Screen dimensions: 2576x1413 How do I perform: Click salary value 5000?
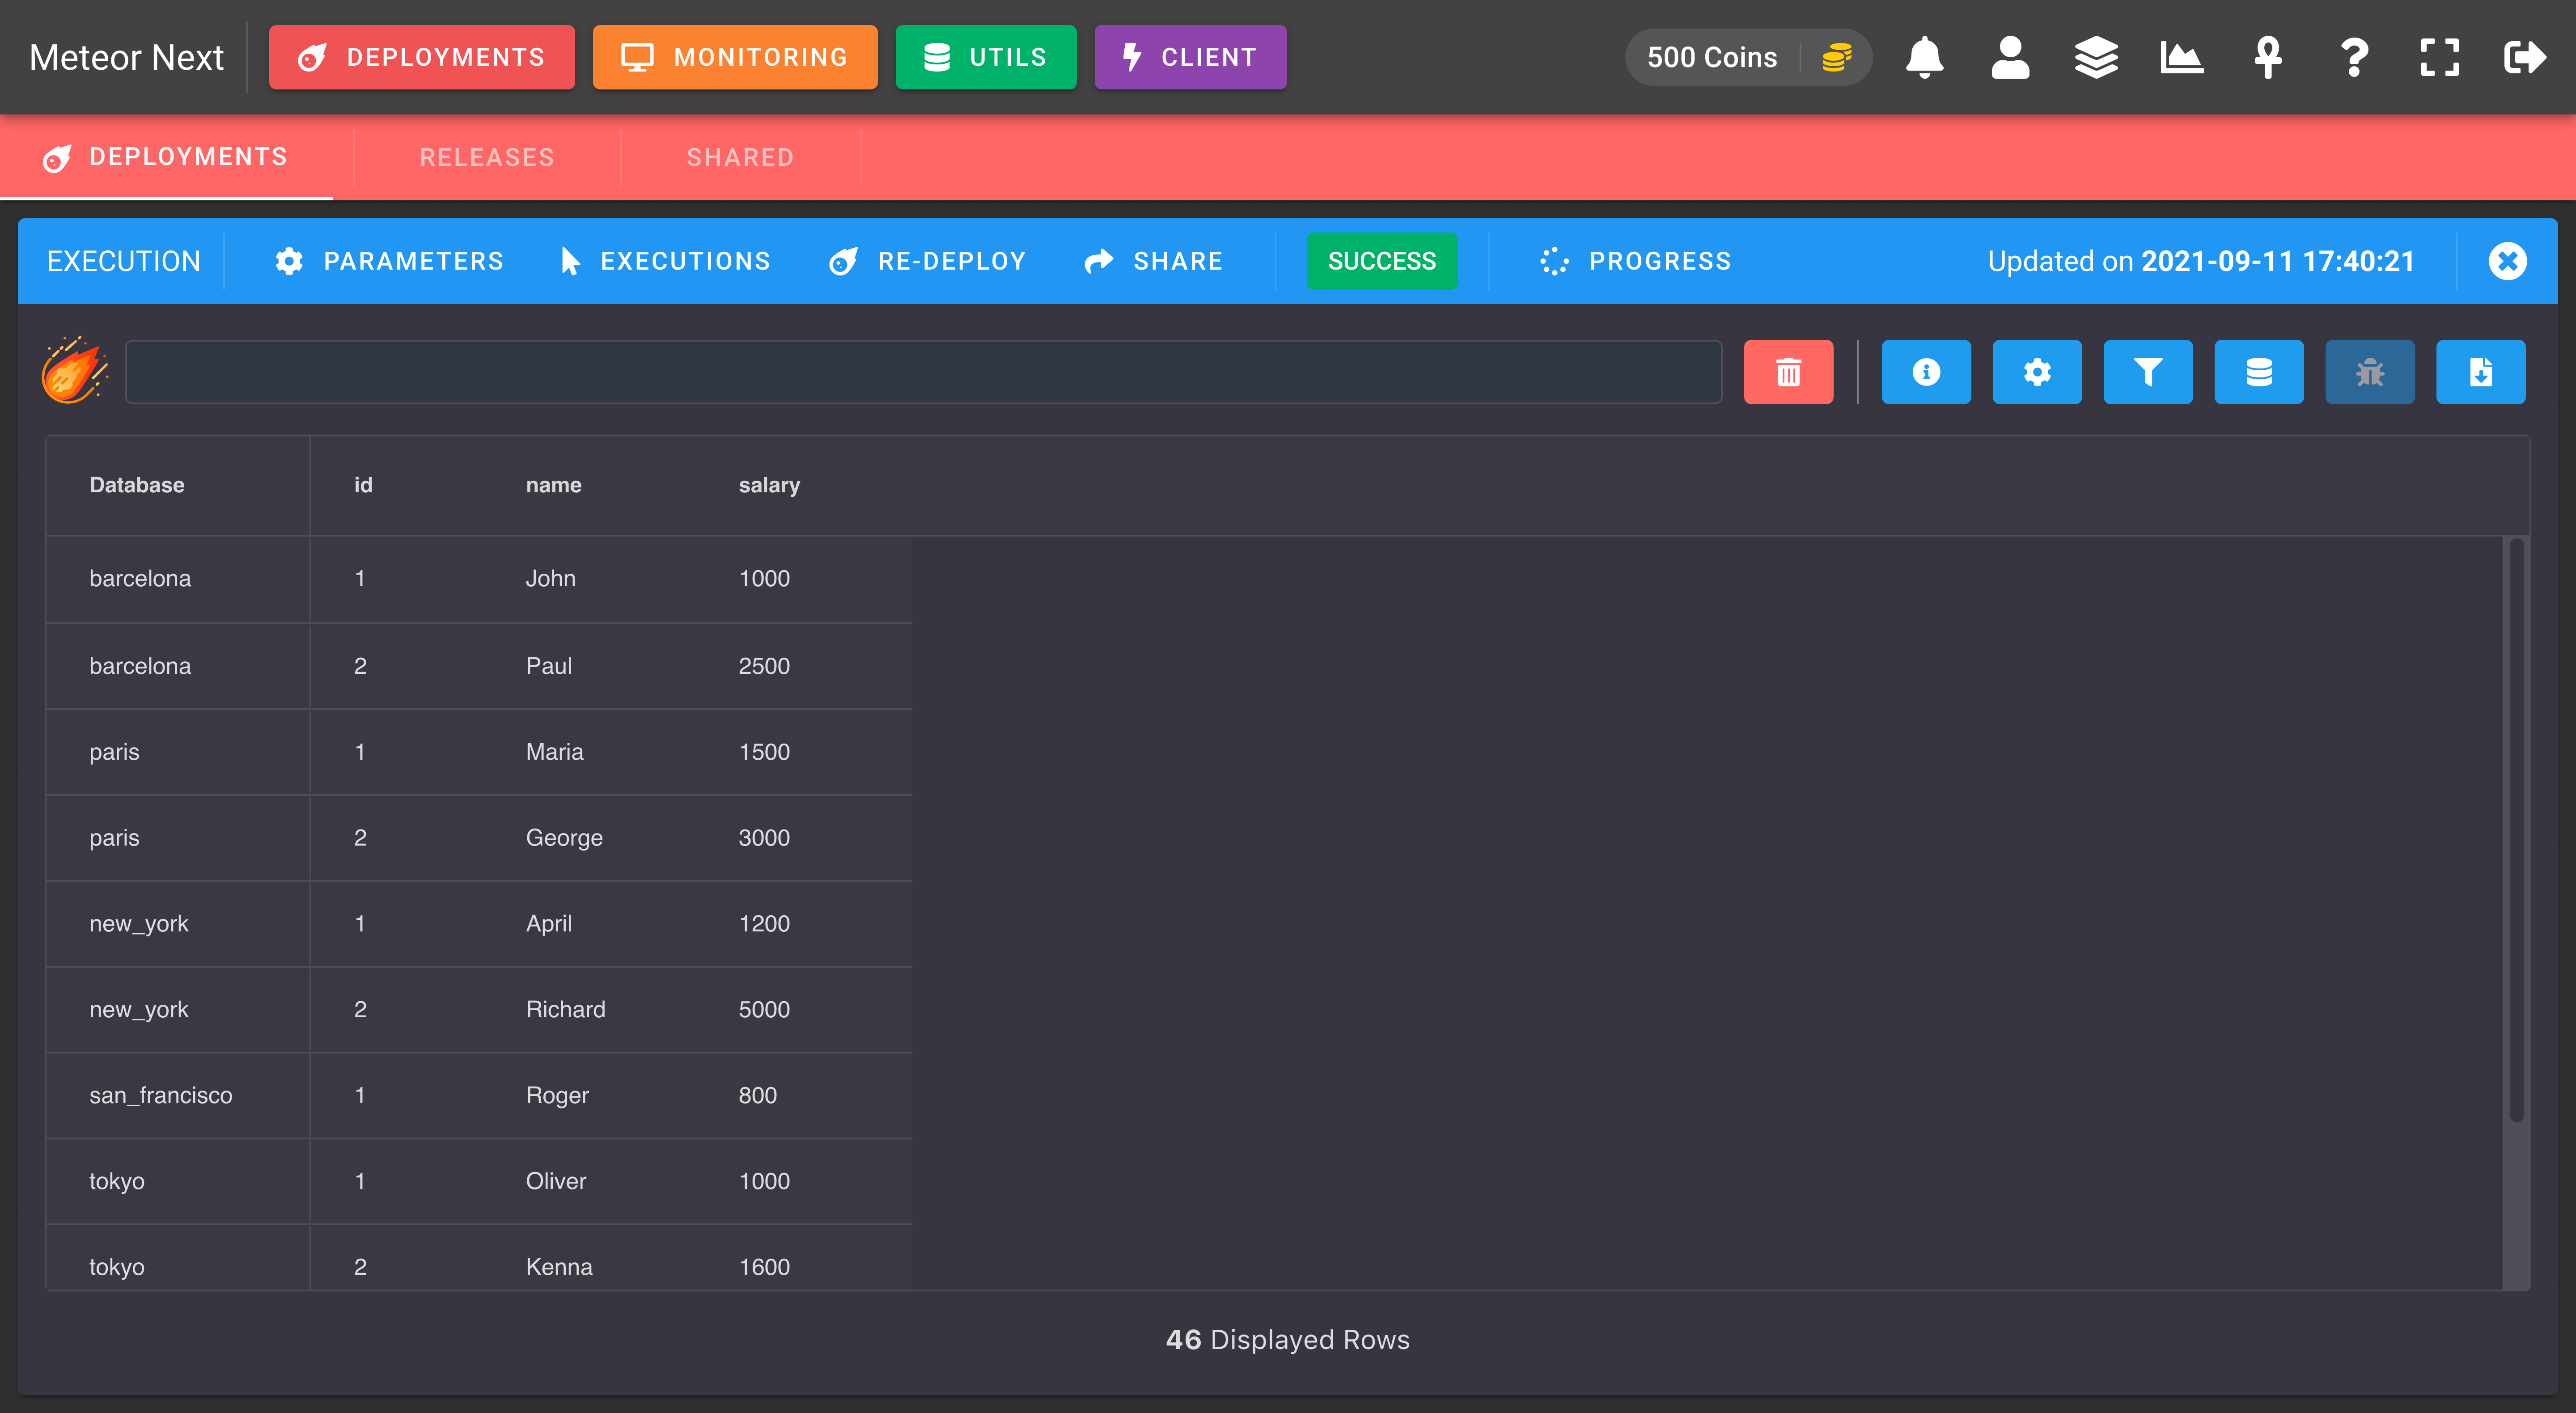pyautogui.click(x=764, y=1010)
